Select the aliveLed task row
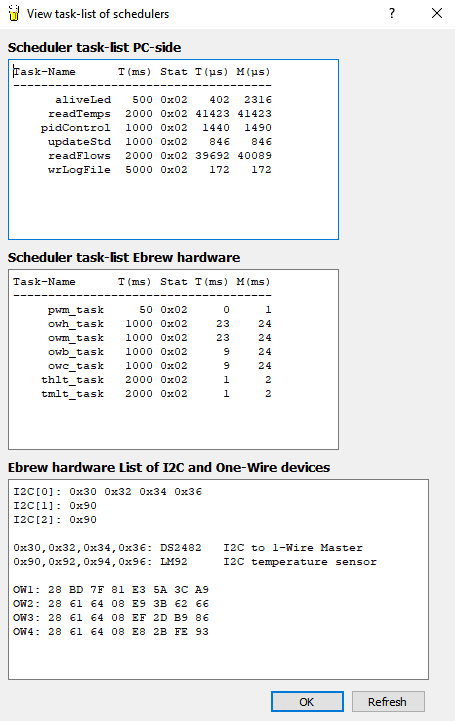 point(142,100)
